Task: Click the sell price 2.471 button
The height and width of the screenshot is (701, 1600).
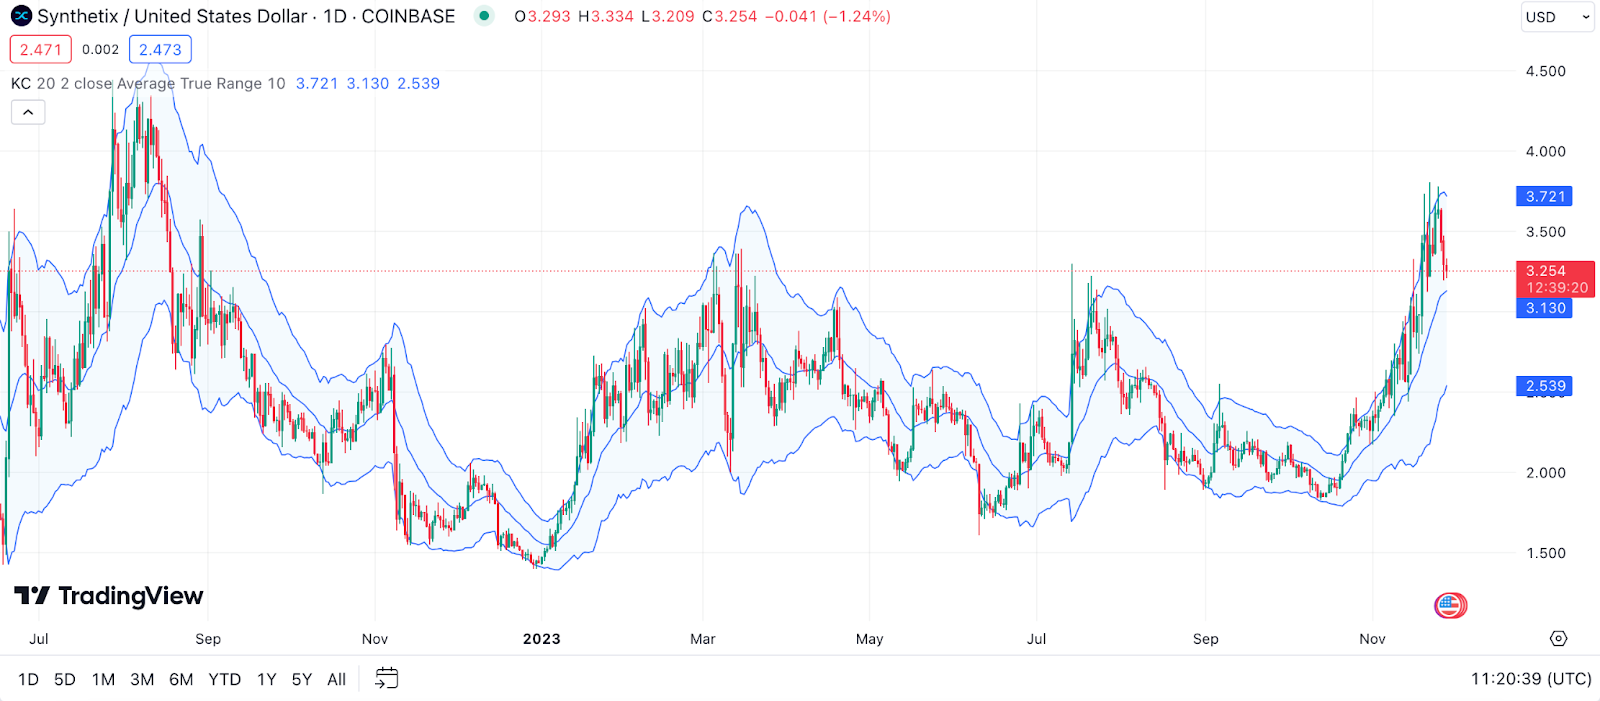Action: click(x=41, y=50)
